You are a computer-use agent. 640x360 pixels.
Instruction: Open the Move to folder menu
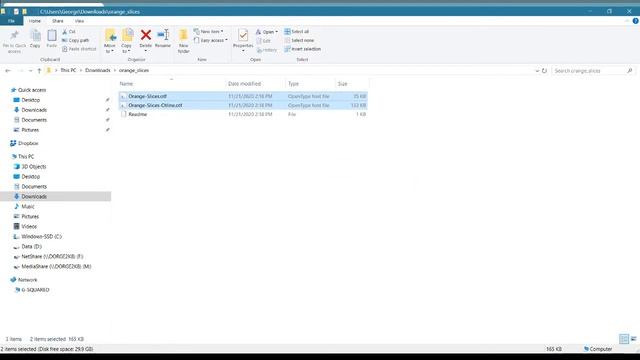click(x=110, y=41)
